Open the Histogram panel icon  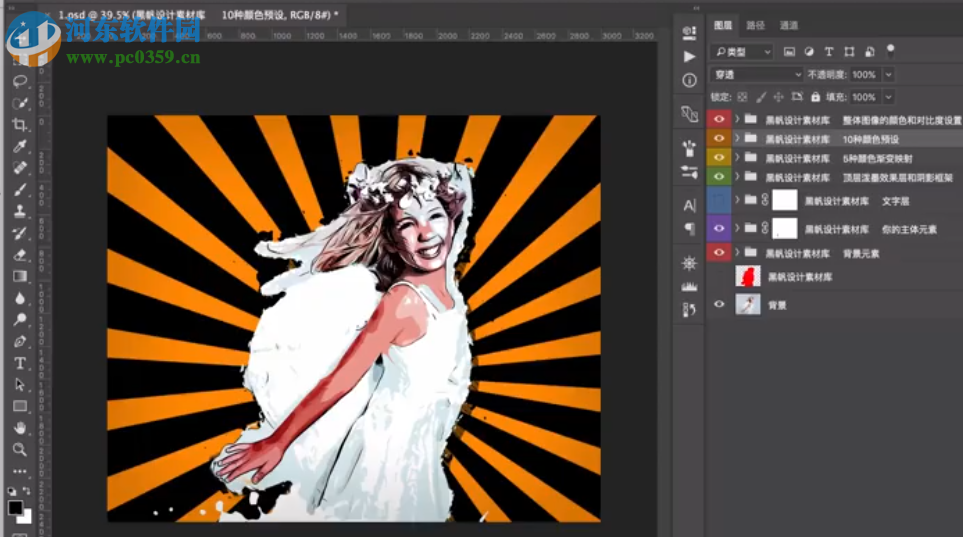point(689,286)
